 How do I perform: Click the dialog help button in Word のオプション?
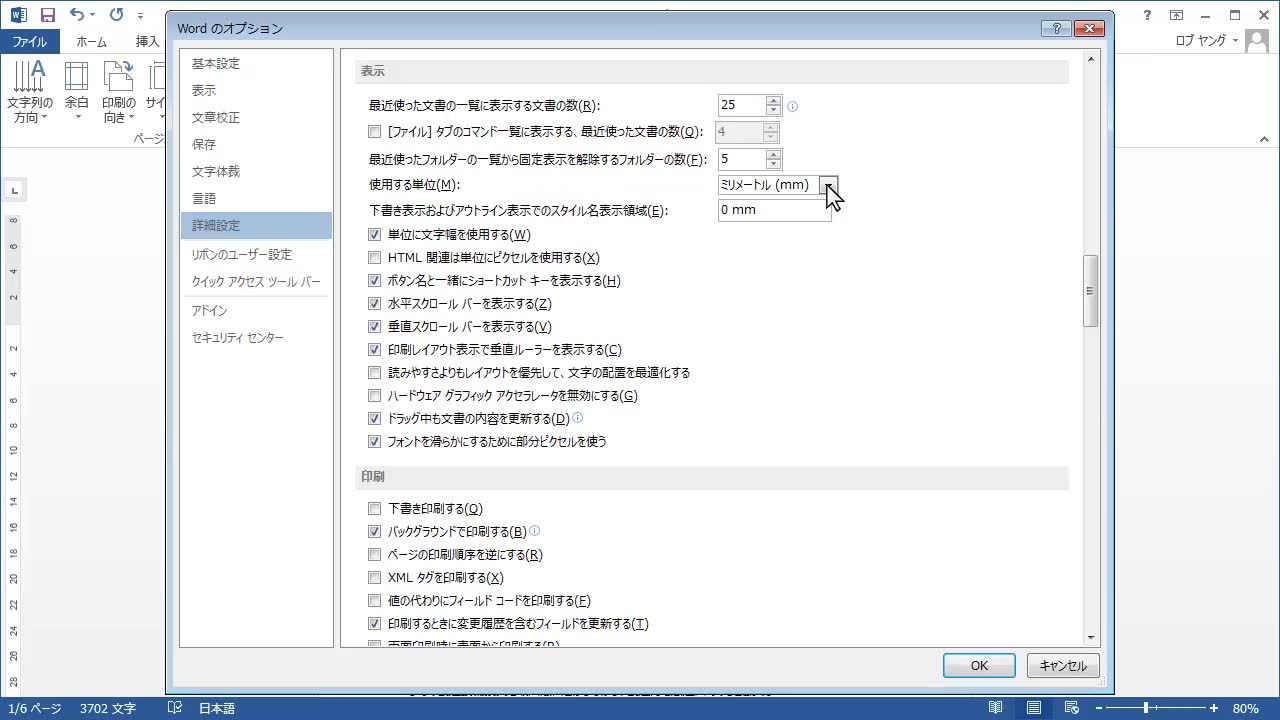point(1056,28)
